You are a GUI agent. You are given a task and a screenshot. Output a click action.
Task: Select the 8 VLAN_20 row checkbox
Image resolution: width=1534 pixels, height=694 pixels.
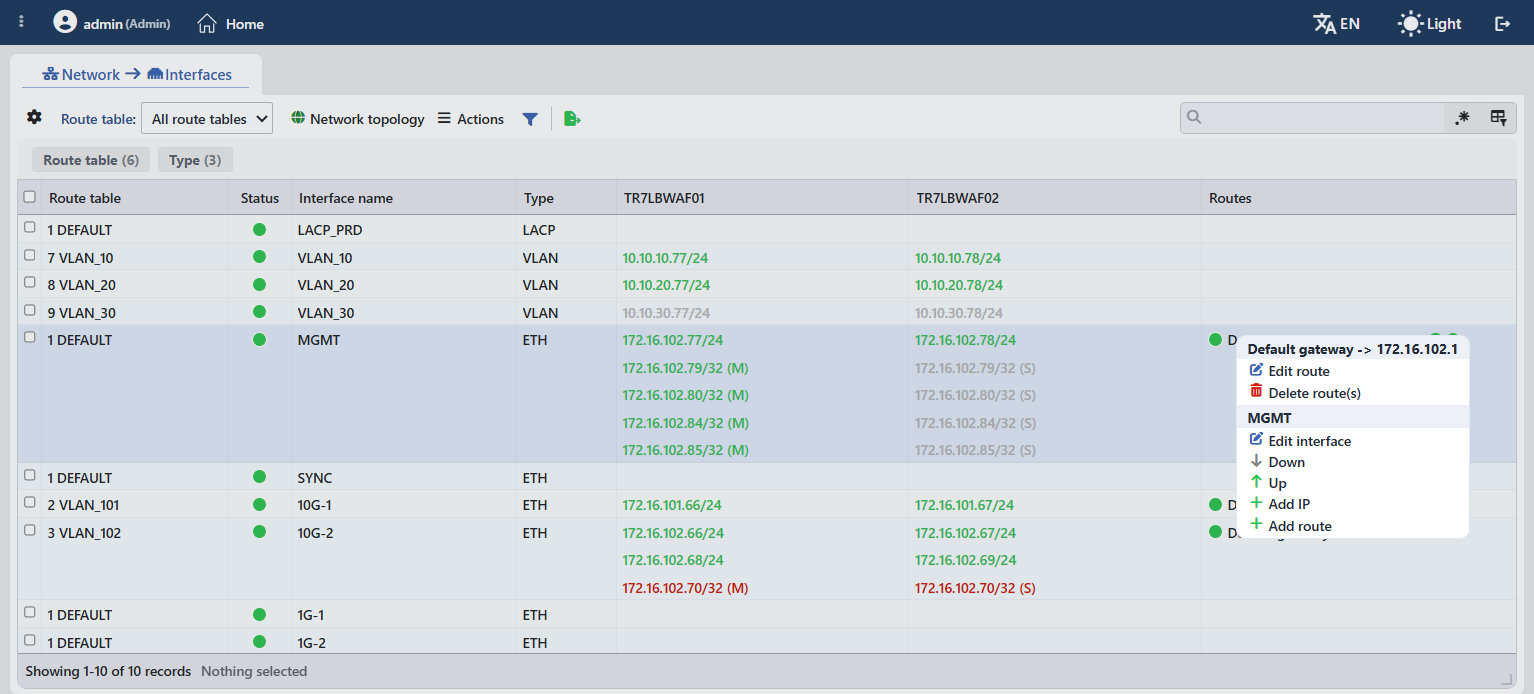pyautogui.click(x=30, y=284)
